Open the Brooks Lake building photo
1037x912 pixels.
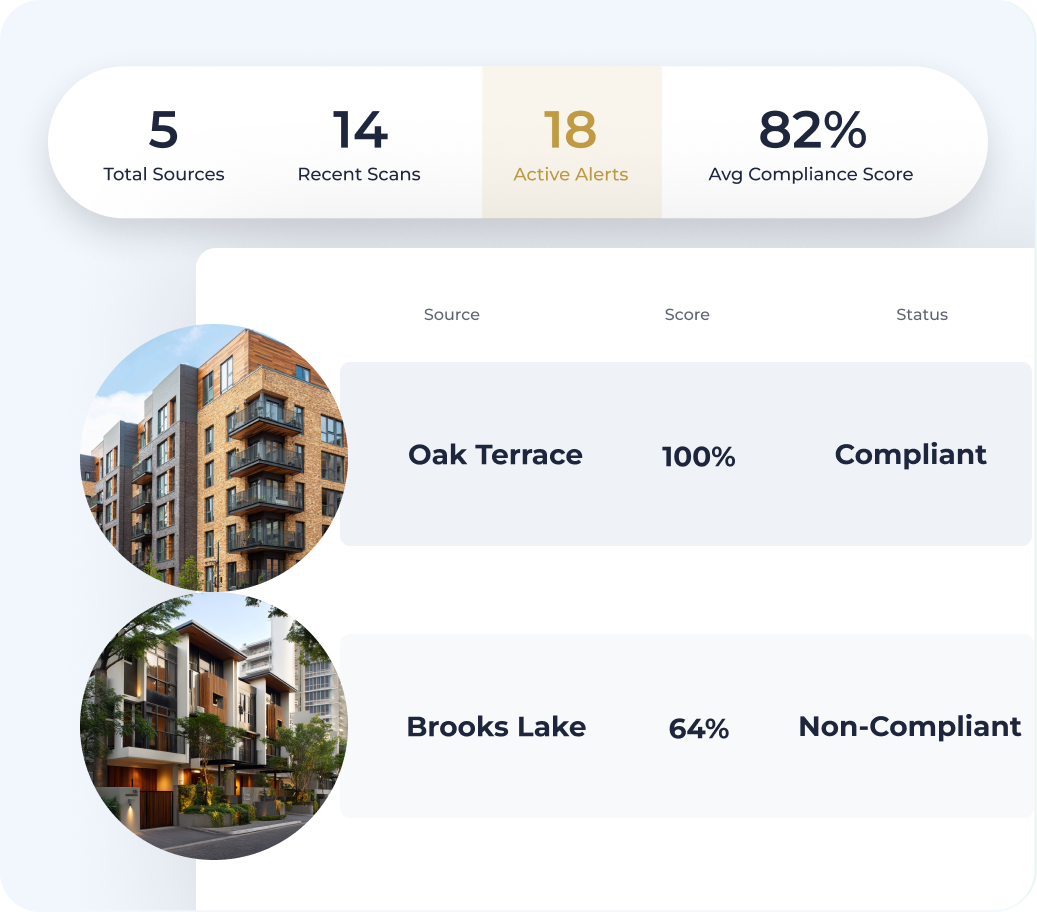214,726
